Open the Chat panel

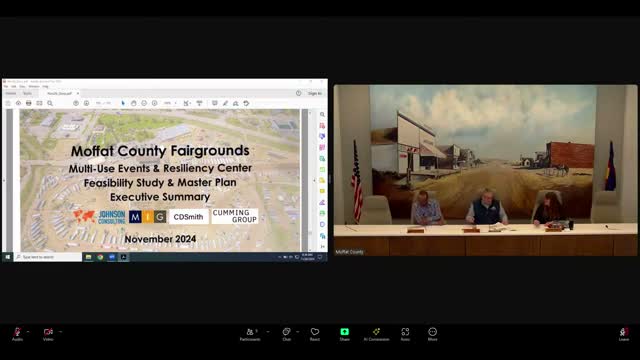[287, 334]
